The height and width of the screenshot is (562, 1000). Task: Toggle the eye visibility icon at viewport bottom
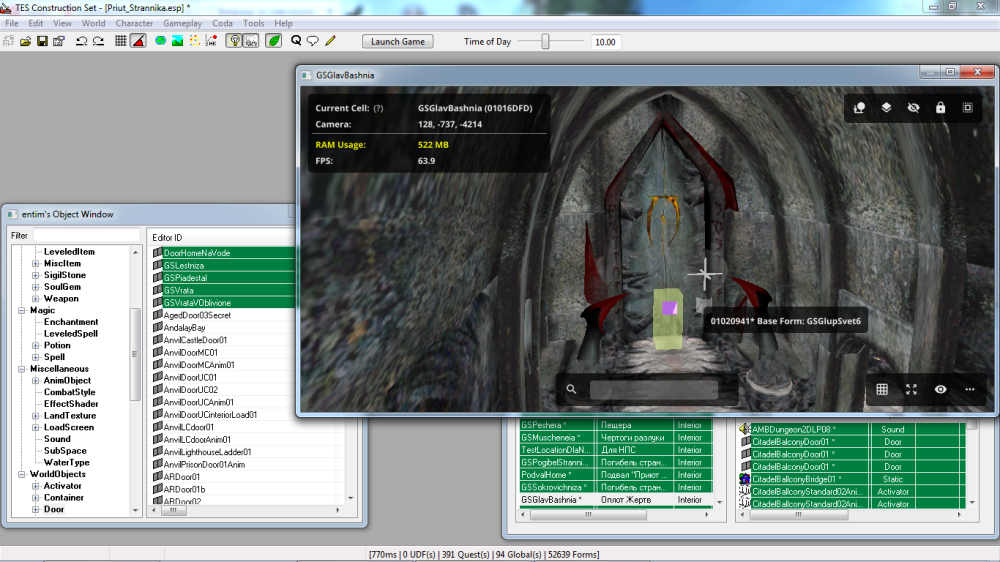coord(941,389)
